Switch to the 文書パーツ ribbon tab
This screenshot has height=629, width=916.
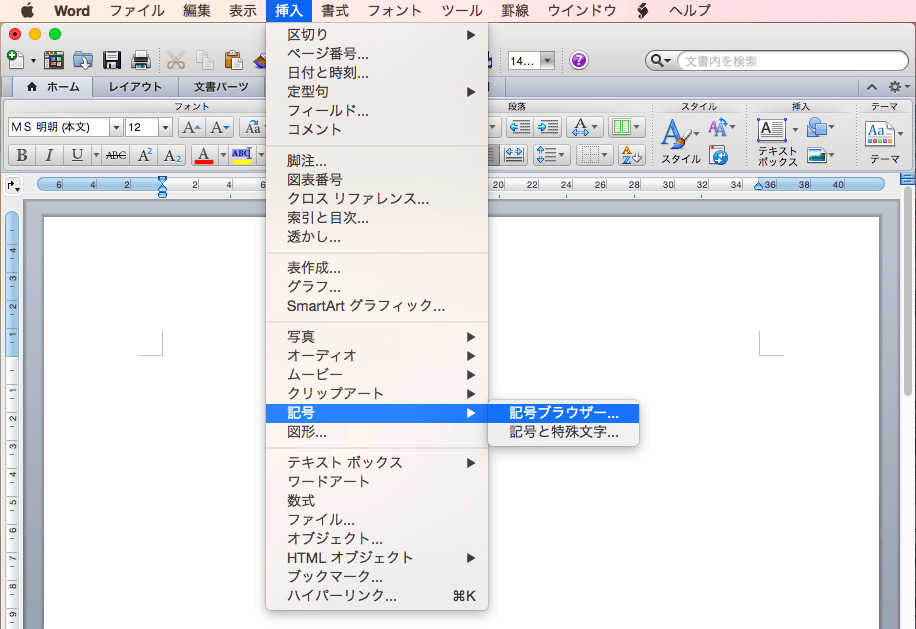[x=221, y=87]
